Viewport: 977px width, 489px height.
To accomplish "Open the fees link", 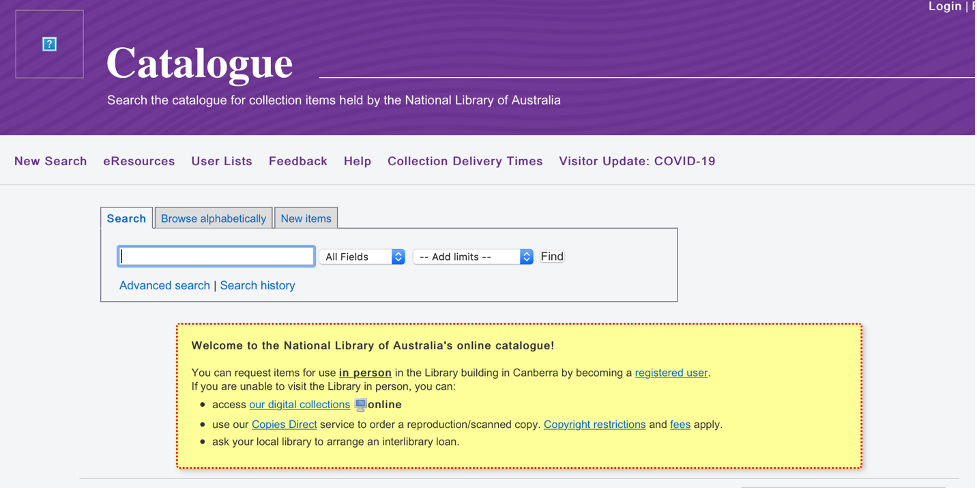I will [680, 424].
